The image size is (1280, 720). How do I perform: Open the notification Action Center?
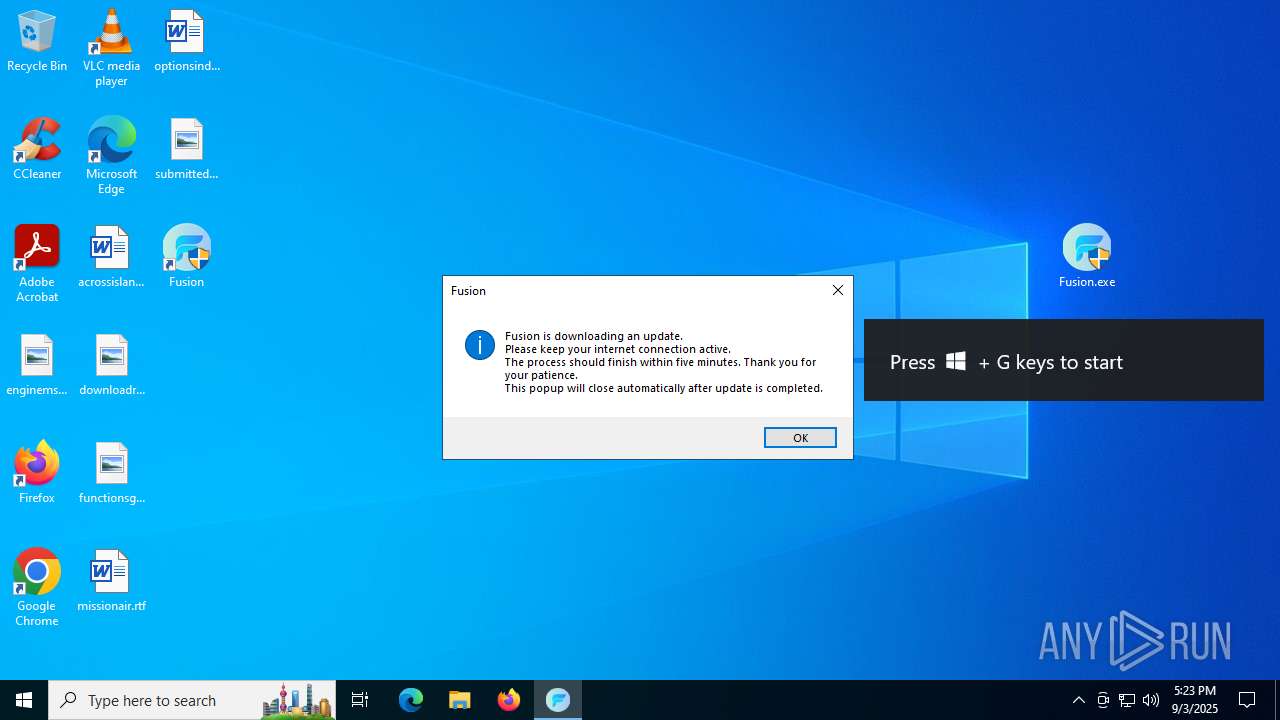point(1248,700)
